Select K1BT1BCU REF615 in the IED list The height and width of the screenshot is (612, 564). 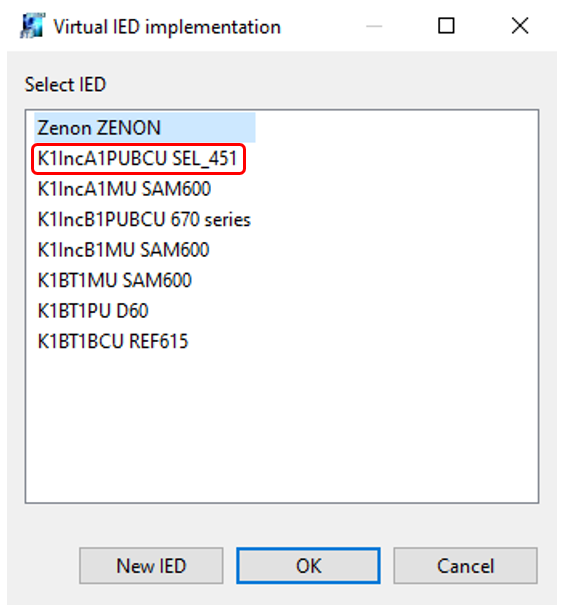click(x=113, y=341)
